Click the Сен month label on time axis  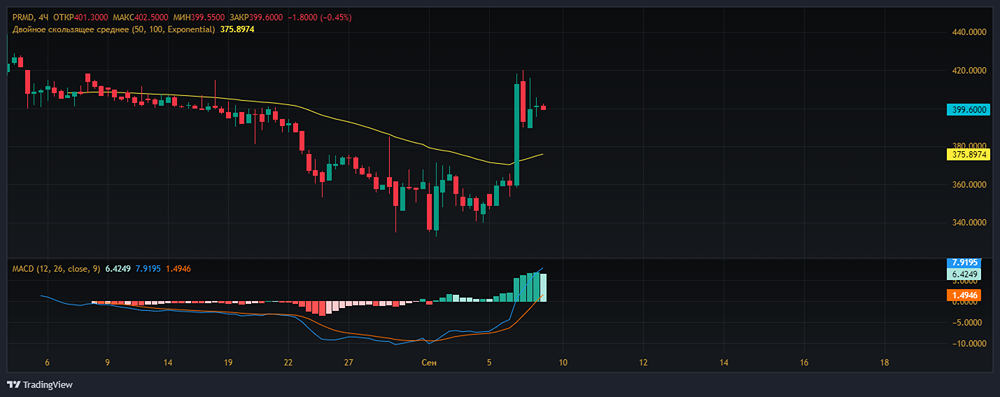[429, 362]
